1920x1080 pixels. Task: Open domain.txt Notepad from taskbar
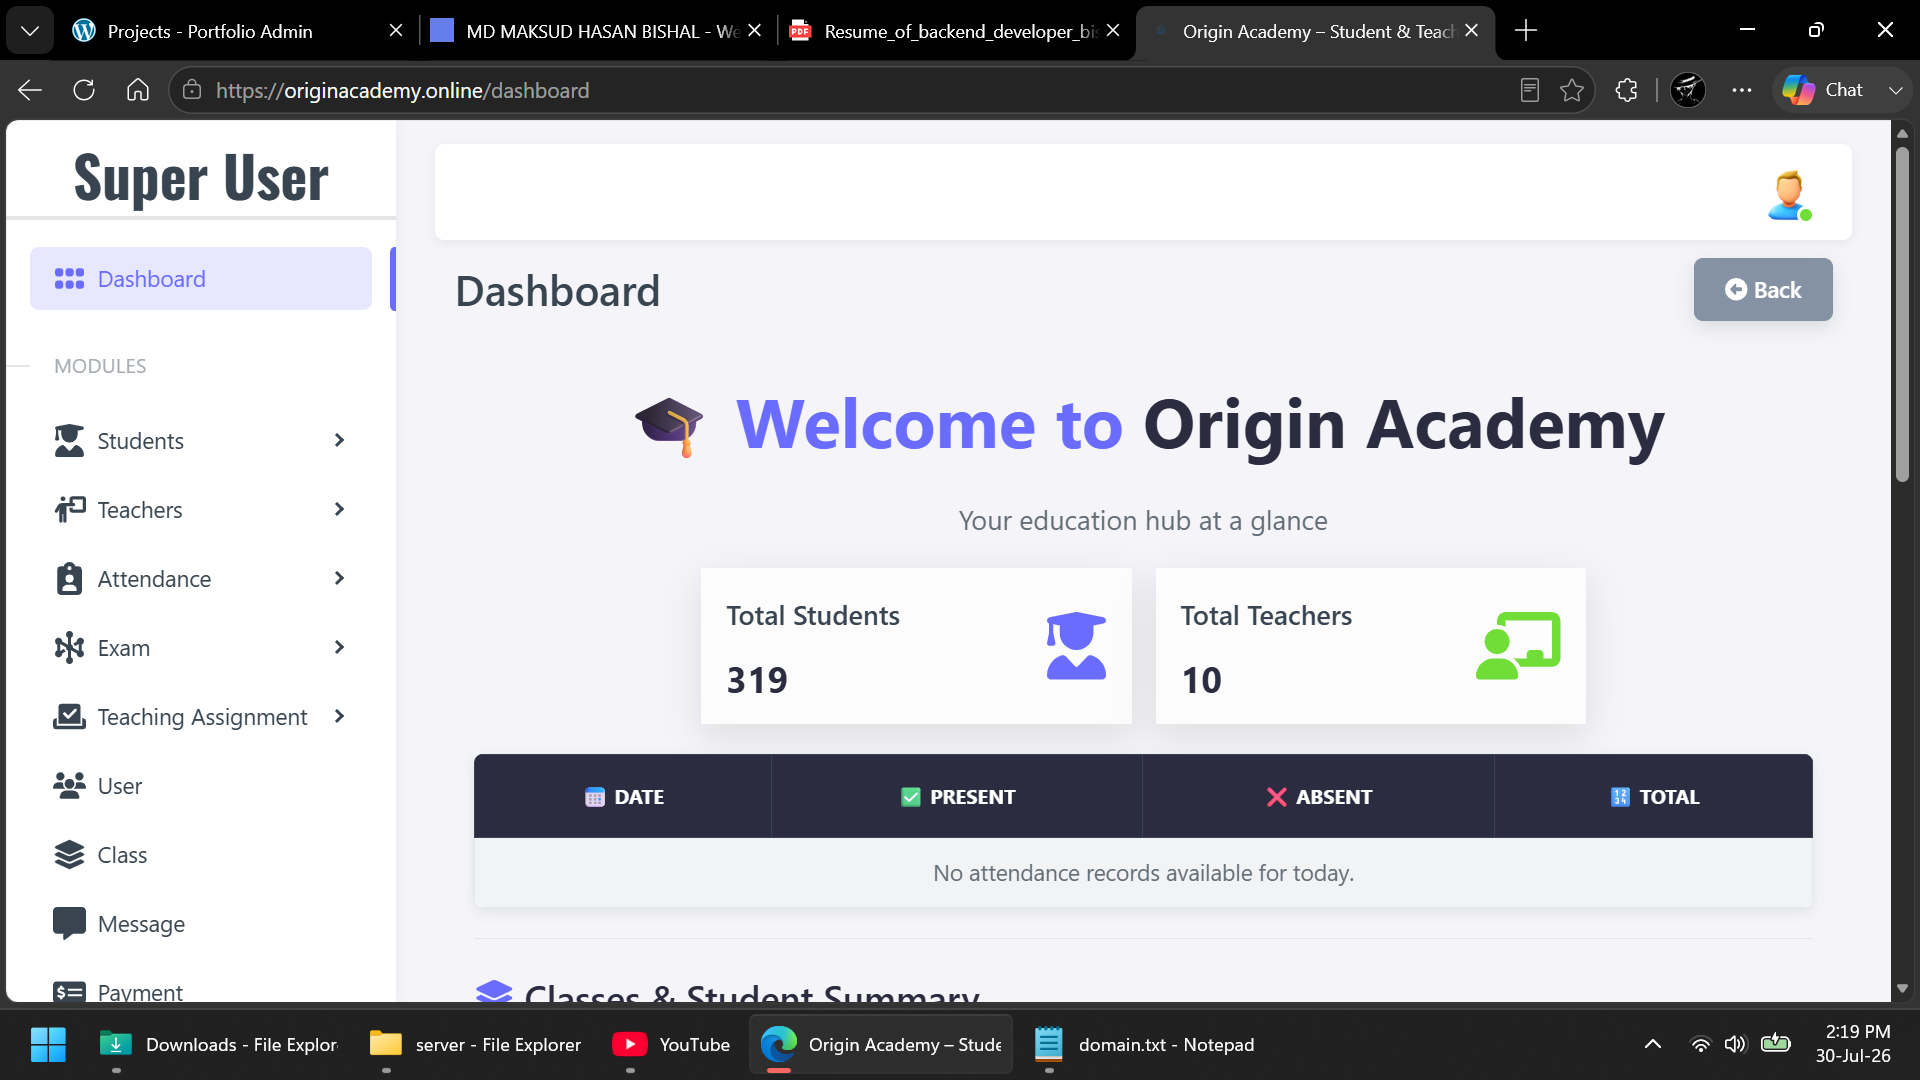click(1144, 1045)
